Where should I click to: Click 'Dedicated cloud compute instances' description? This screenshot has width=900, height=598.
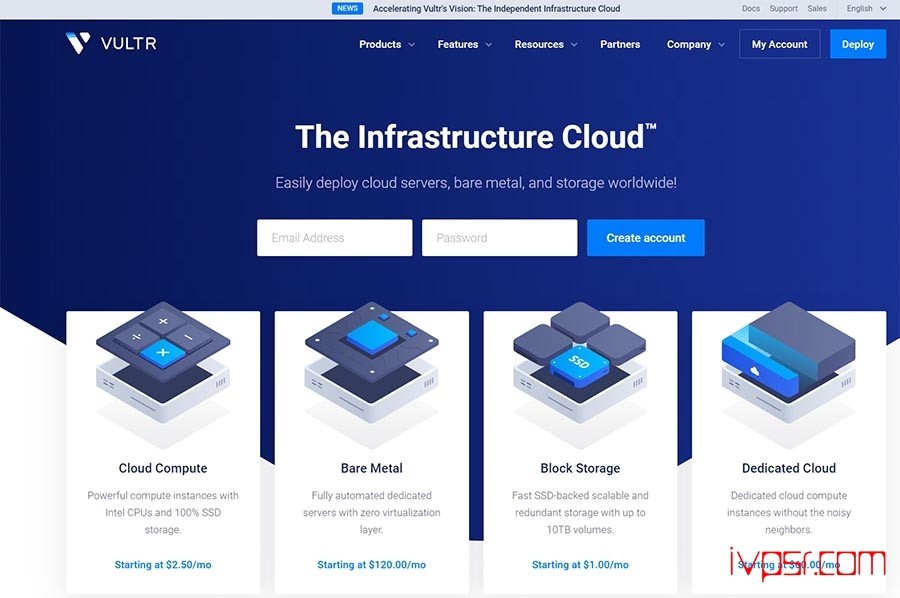tap(789, 512)
